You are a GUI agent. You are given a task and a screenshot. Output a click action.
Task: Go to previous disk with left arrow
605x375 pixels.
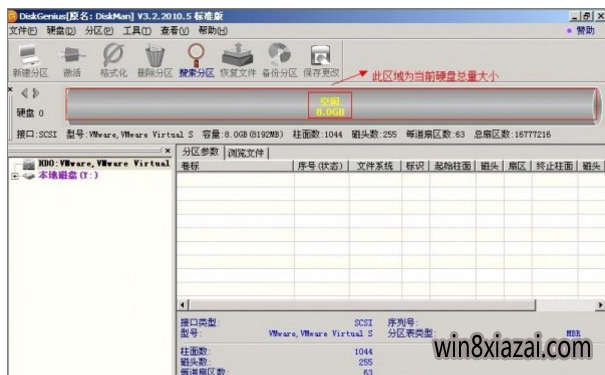(x=25, y=93)
